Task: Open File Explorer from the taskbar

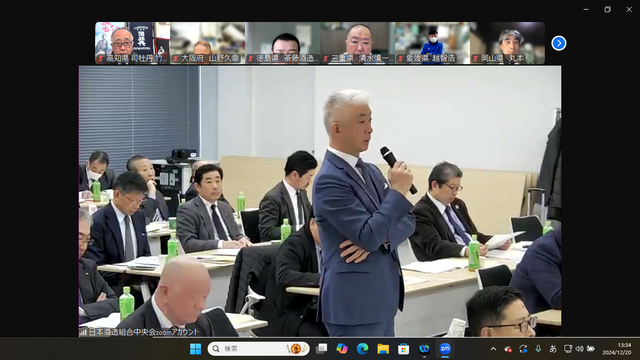Action: click(383, 349)
